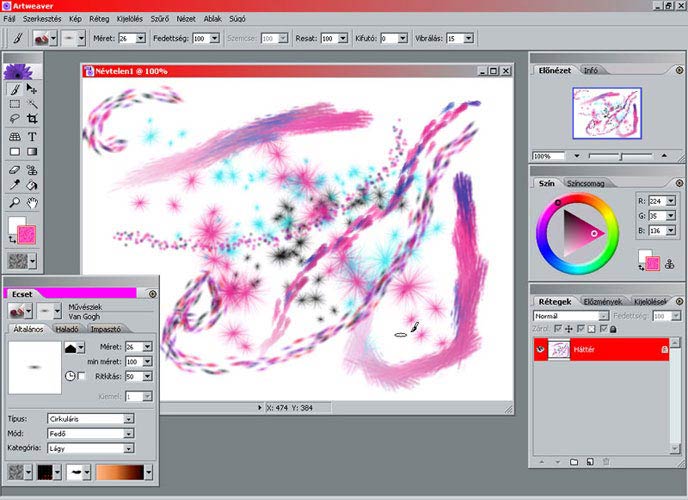Toggle the checkbox beside the clock icon

82,375
